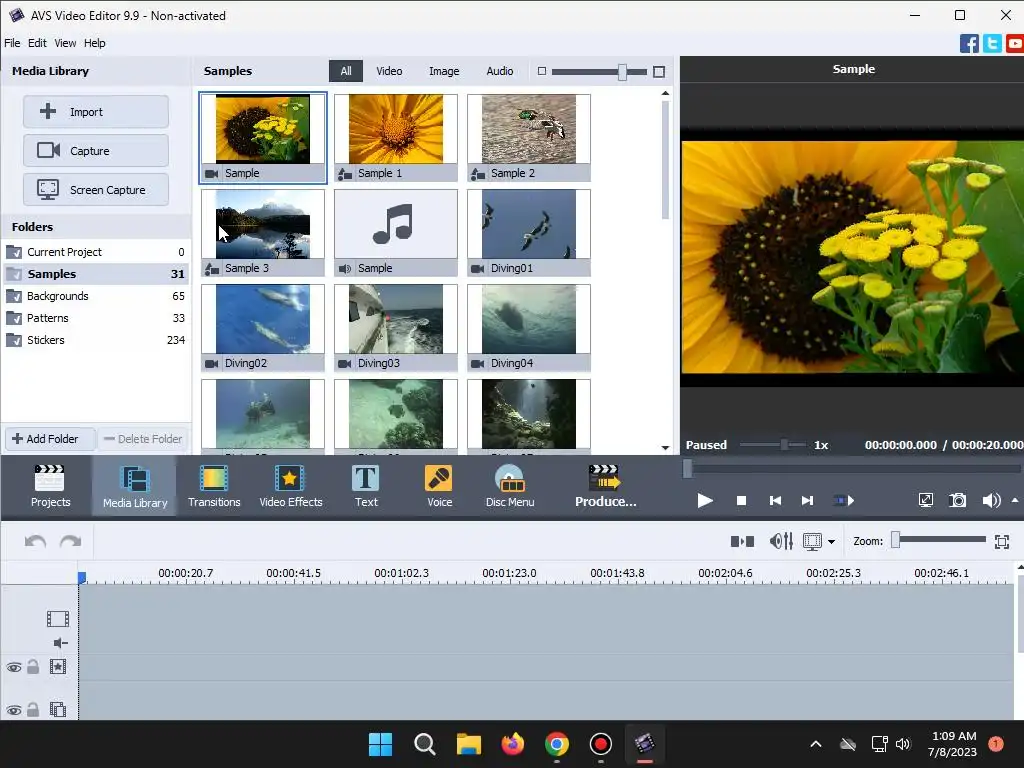Click the video effects track star icon

point(57,667)
